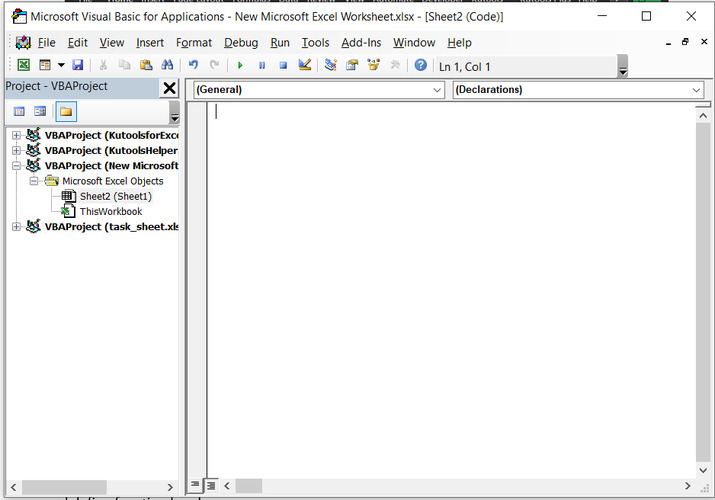Viewport: 715px width, 500px height.
Task: Click code window scroll down arrow
Action: (703, 470)
